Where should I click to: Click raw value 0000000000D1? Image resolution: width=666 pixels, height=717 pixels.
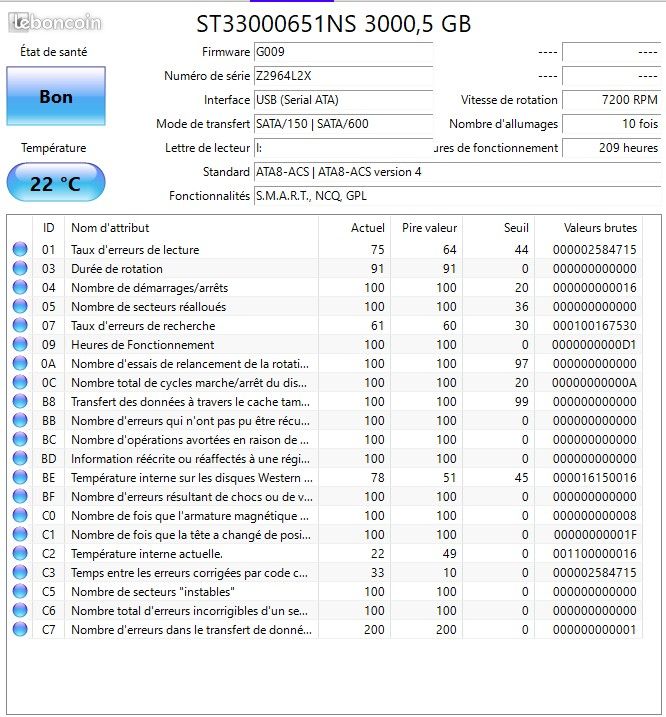594,344
